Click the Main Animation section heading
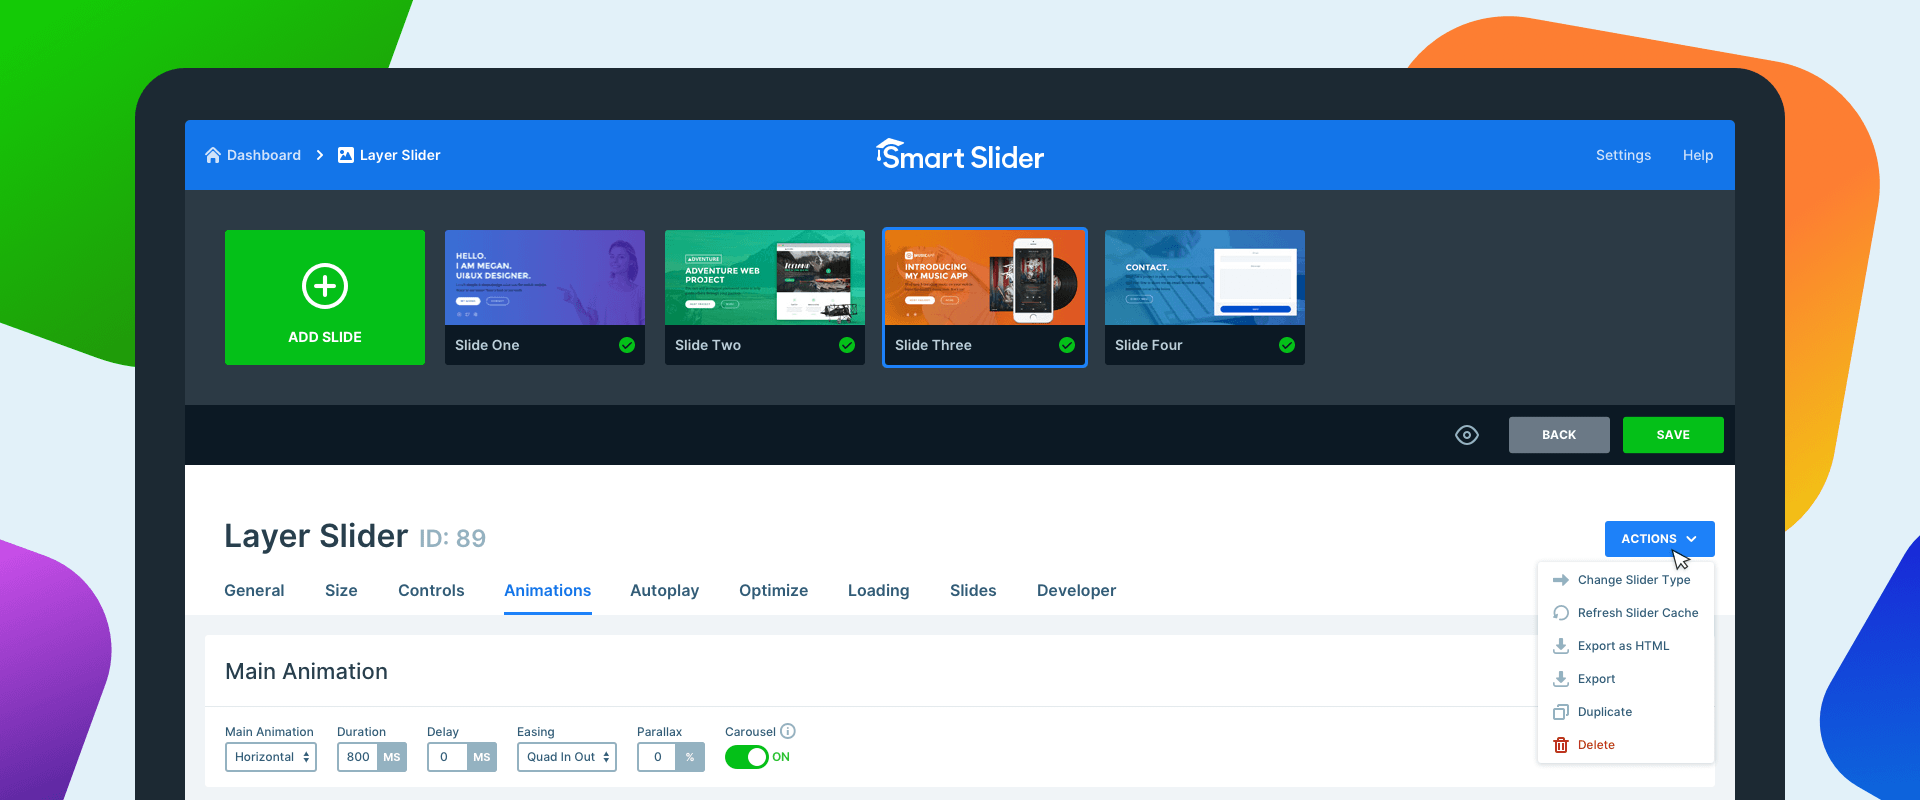Viewport: 1920px width, 800px height. pos(306,672)
